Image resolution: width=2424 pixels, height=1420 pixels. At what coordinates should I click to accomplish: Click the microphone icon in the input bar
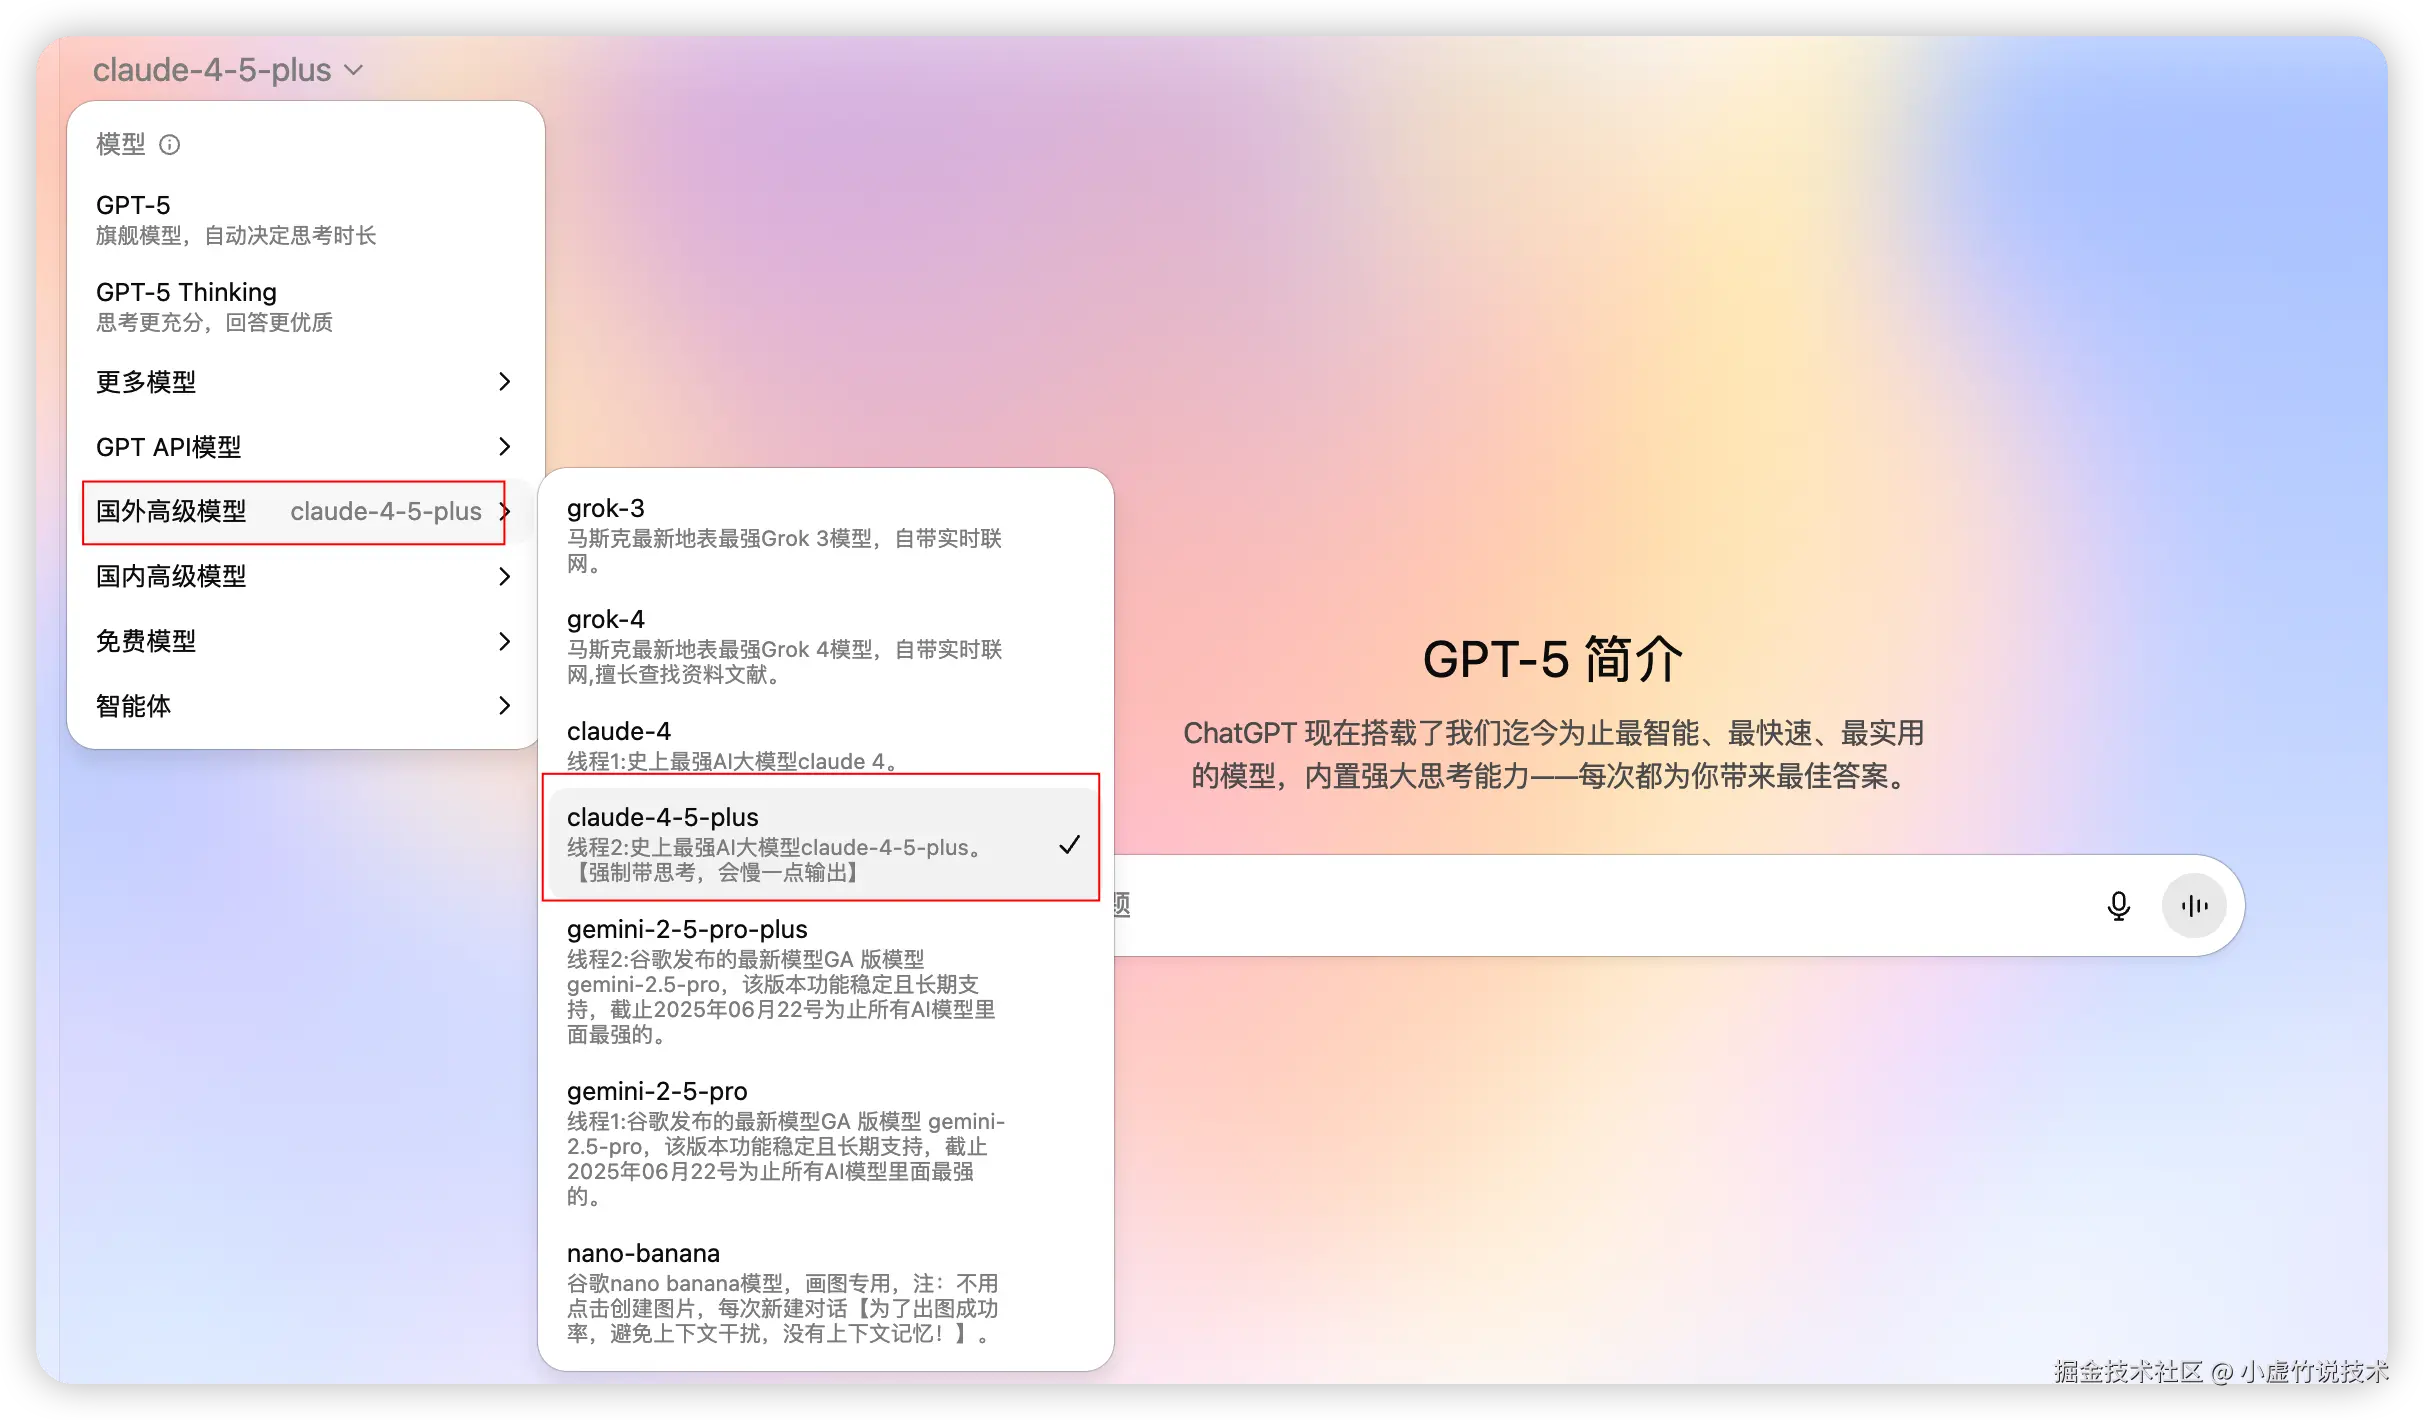pos(2119,905)
